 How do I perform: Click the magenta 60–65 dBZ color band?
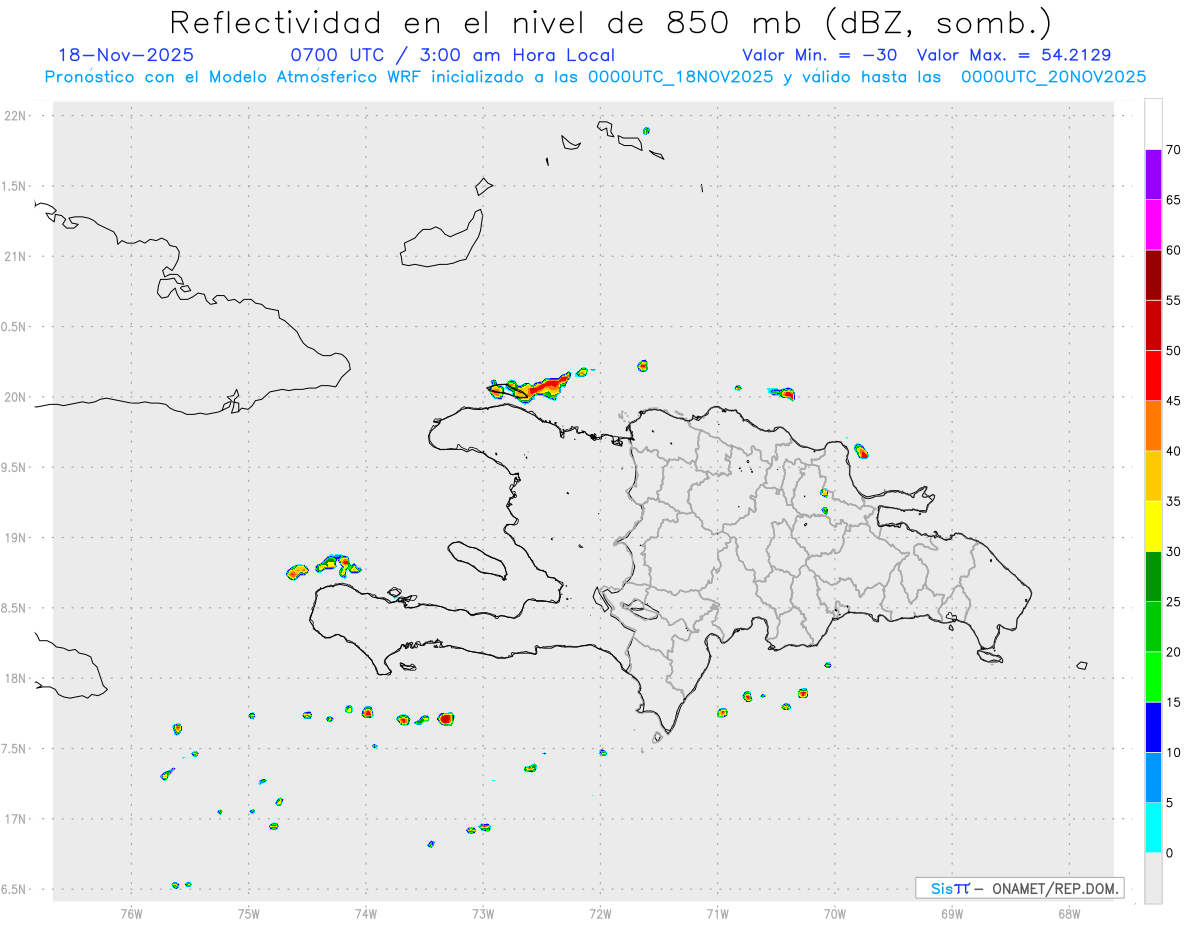click(x=1153, y=225)
